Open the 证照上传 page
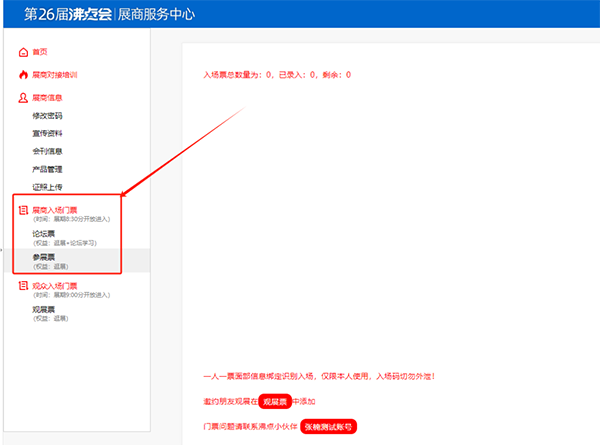 [47, 187]
